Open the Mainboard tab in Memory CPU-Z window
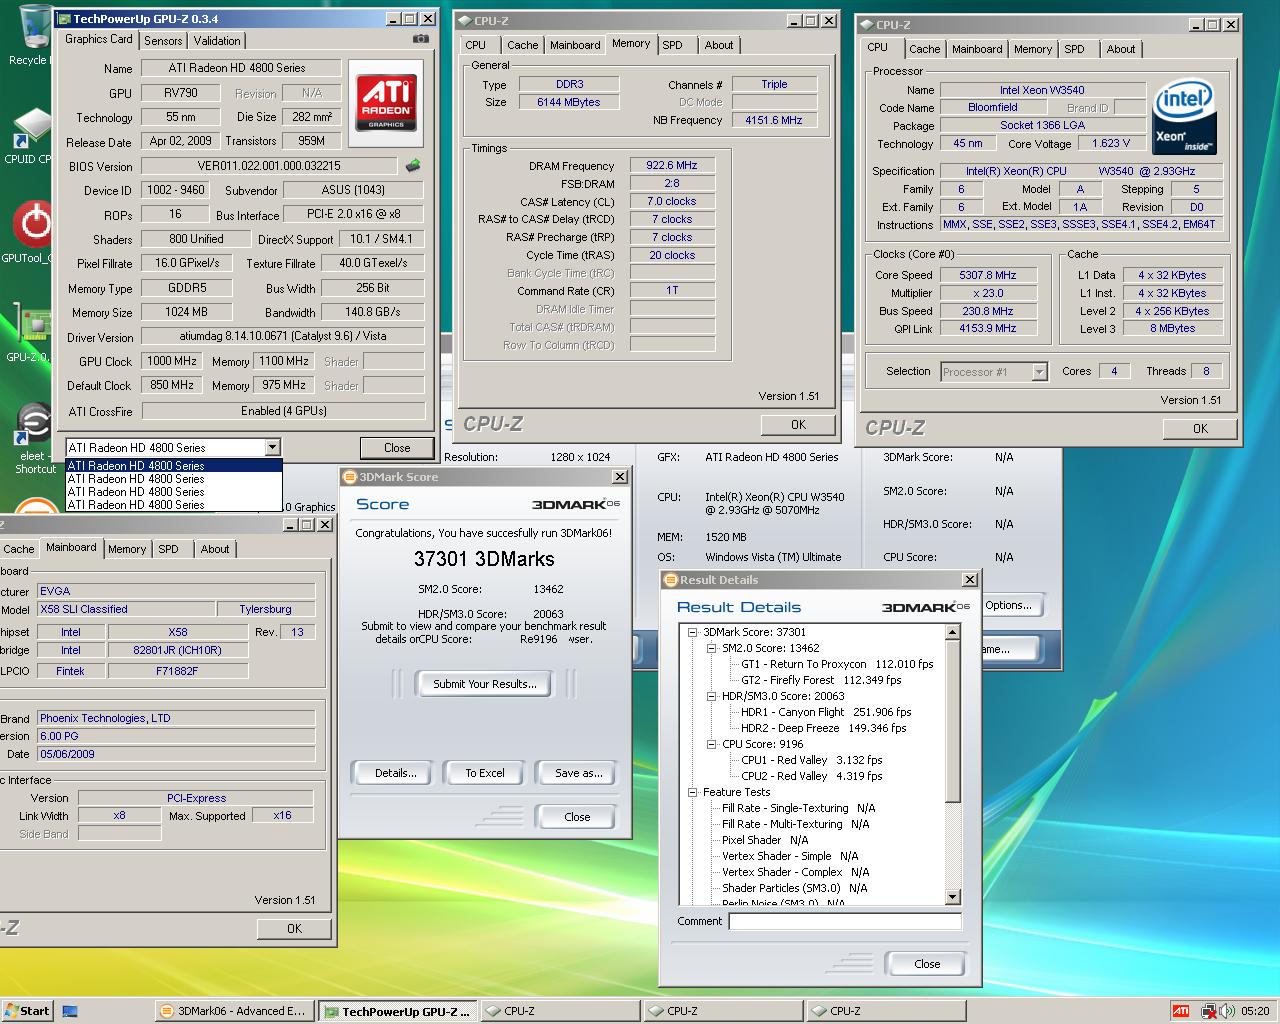Viewport: 1280px width, 1024px height. 575,45
